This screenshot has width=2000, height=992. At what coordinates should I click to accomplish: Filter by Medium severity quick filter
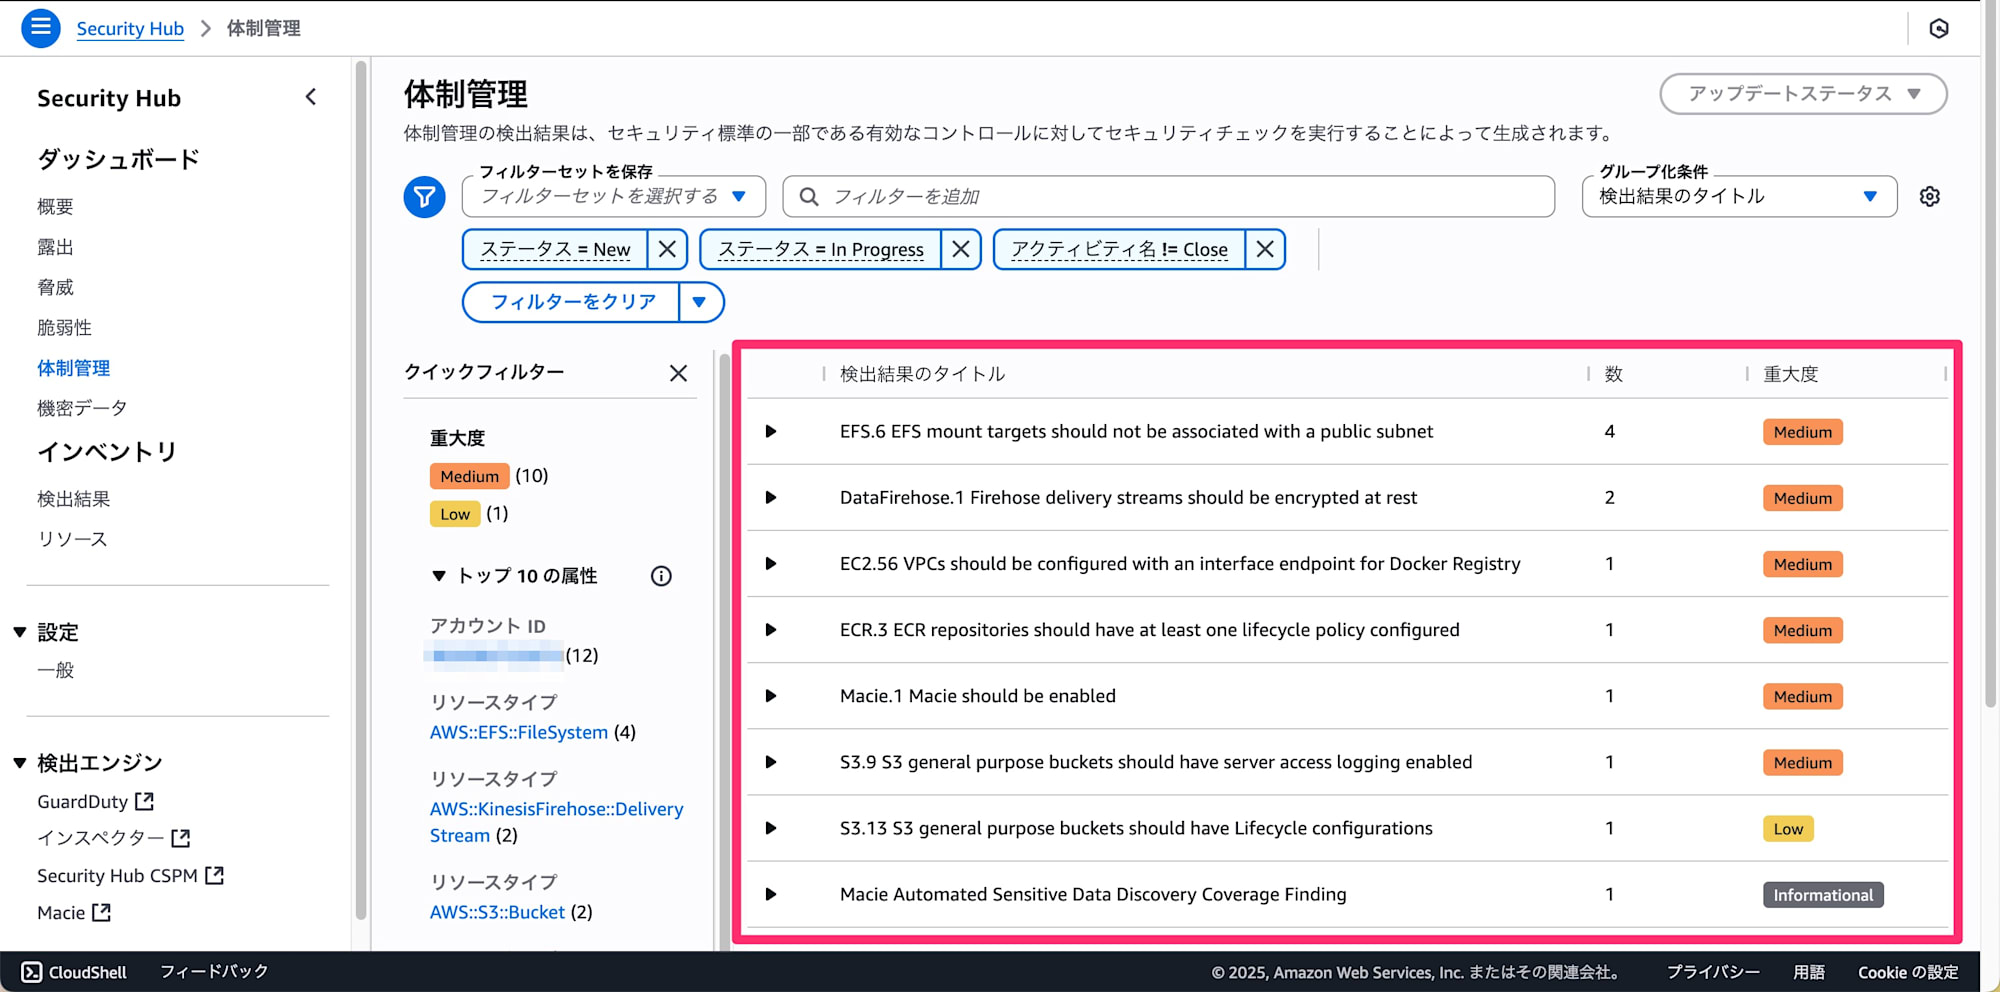[x=469, y=476]
